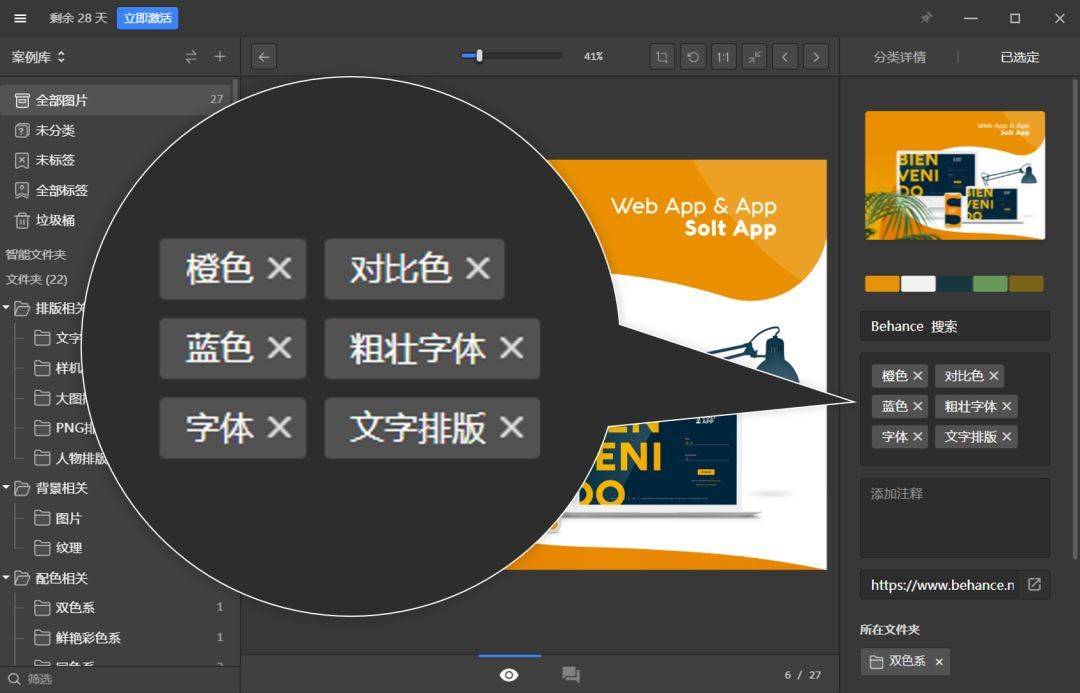Collapse the 配色相关 folder tree

click(x=6, y=577)
